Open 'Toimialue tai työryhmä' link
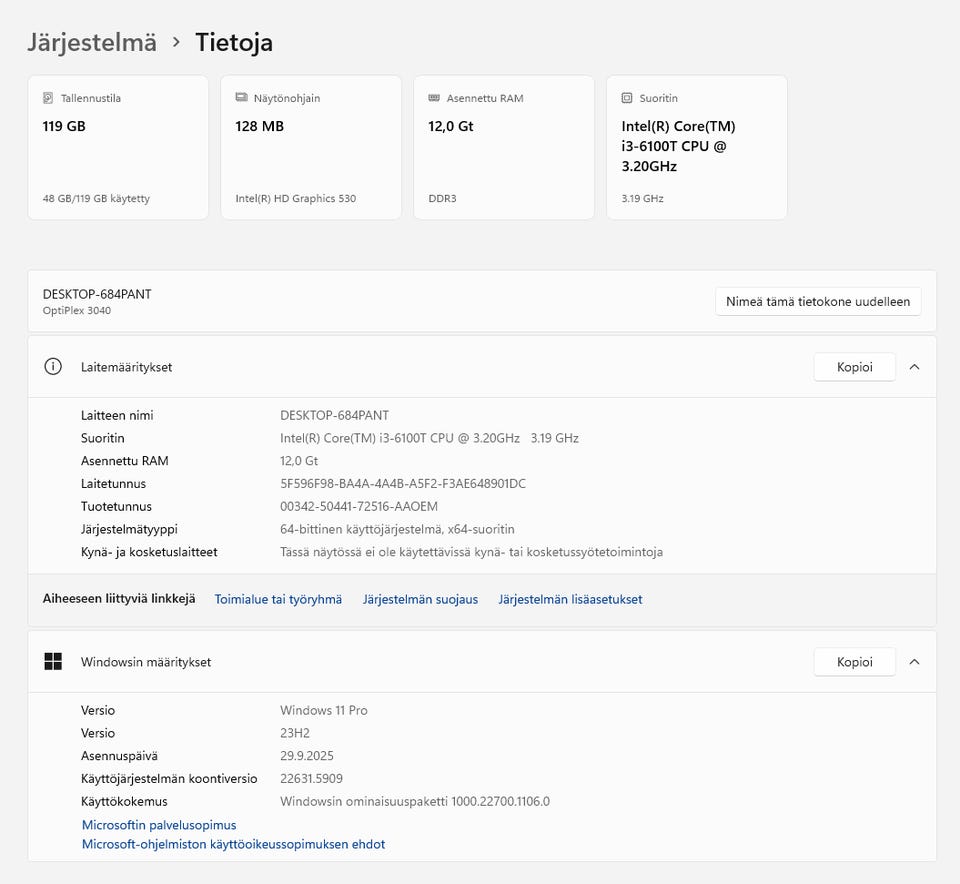The image size is (960, 884). (x=278, y=600)
